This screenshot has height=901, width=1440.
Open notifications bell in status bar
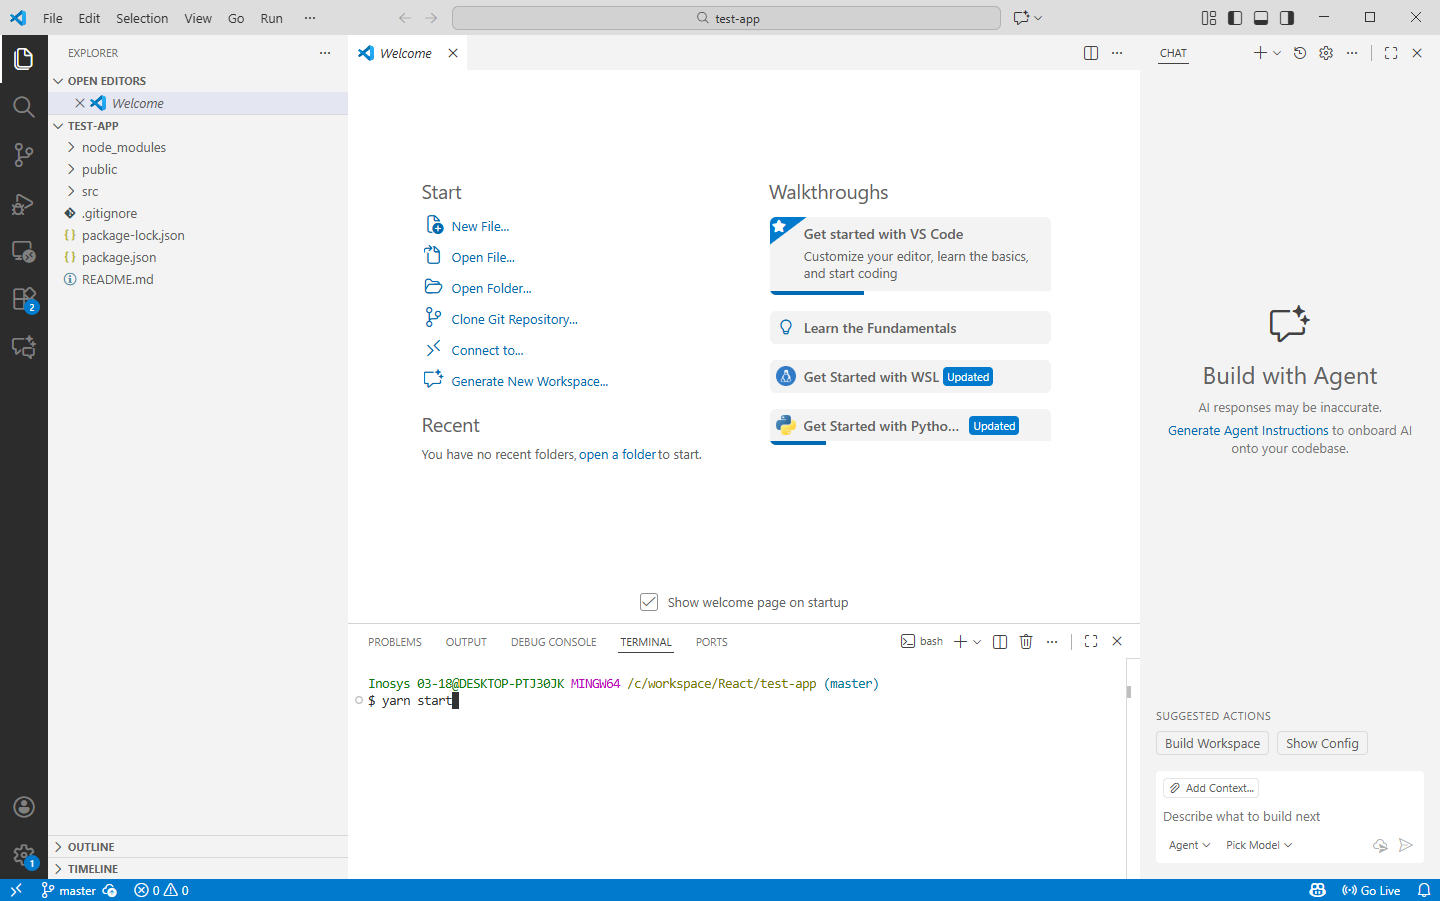(x=1424, y=890)
